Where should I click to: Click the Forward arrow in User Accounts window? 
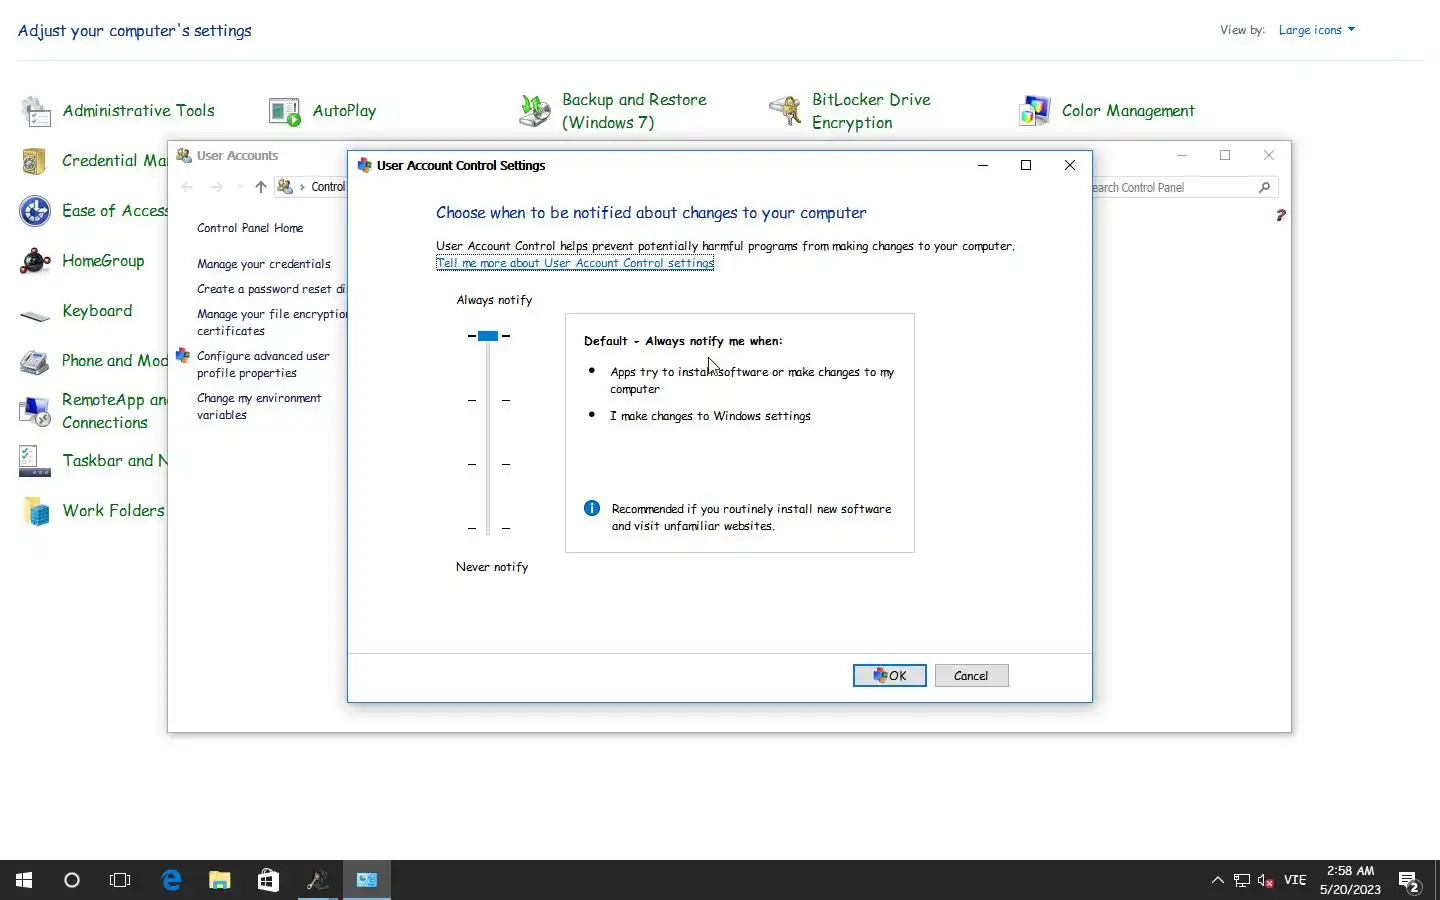point(217,187)
